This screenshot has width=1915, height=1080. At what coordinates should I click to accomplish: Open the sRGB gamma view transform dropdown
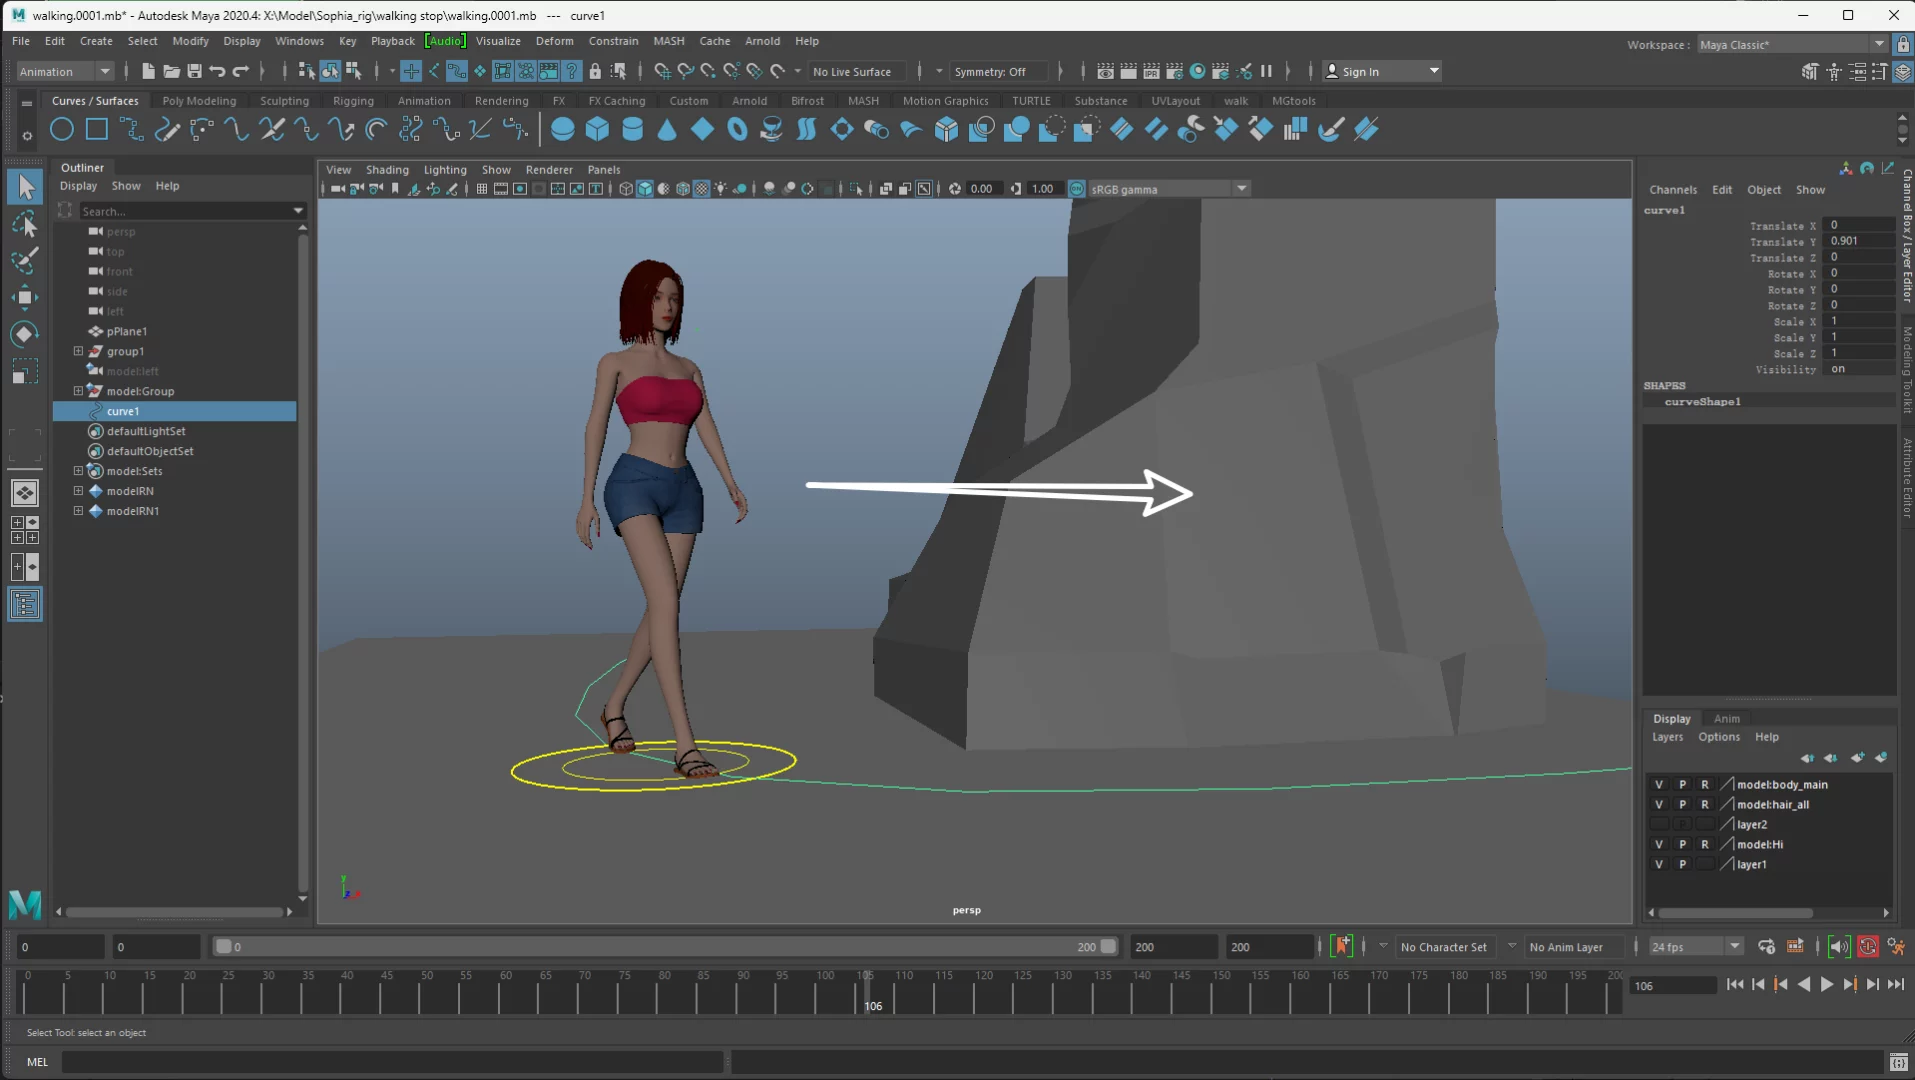point(1168,189)
